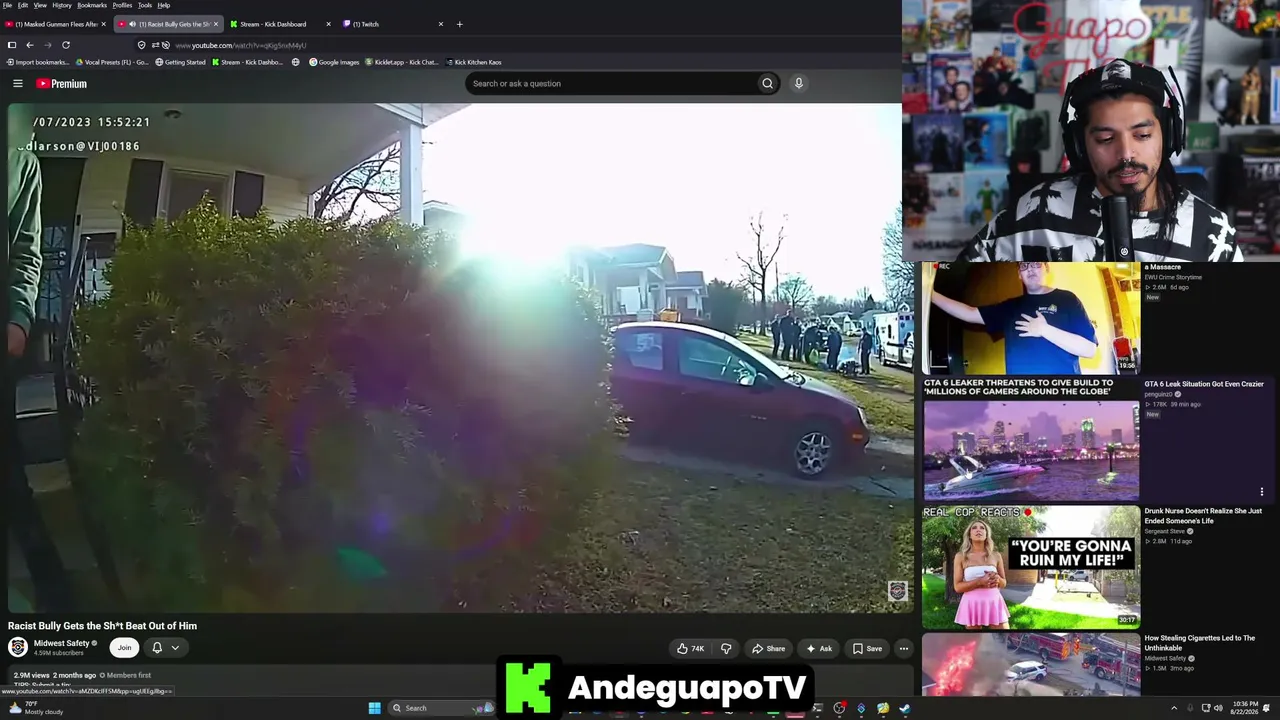Open the Import bookmarks bookmark
Image resolution: width=1280 pixels, height=720 pixels.
click(x=39, y=62)
